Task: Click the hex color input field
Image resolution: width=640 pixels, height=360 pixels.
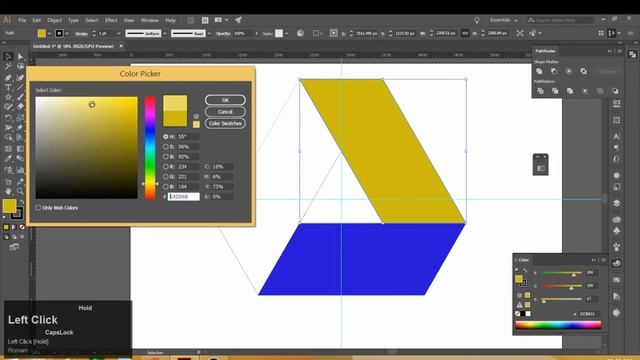Action: coord(184,197)
